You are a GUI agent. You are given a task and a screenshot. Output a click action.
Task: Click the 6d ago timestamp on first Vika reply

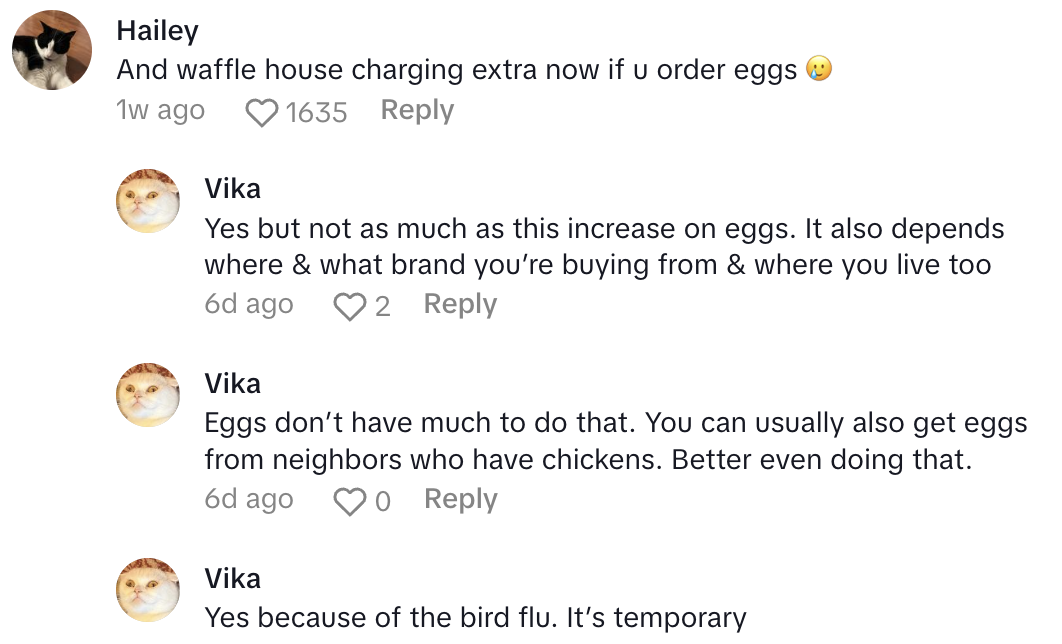[249, 304]
